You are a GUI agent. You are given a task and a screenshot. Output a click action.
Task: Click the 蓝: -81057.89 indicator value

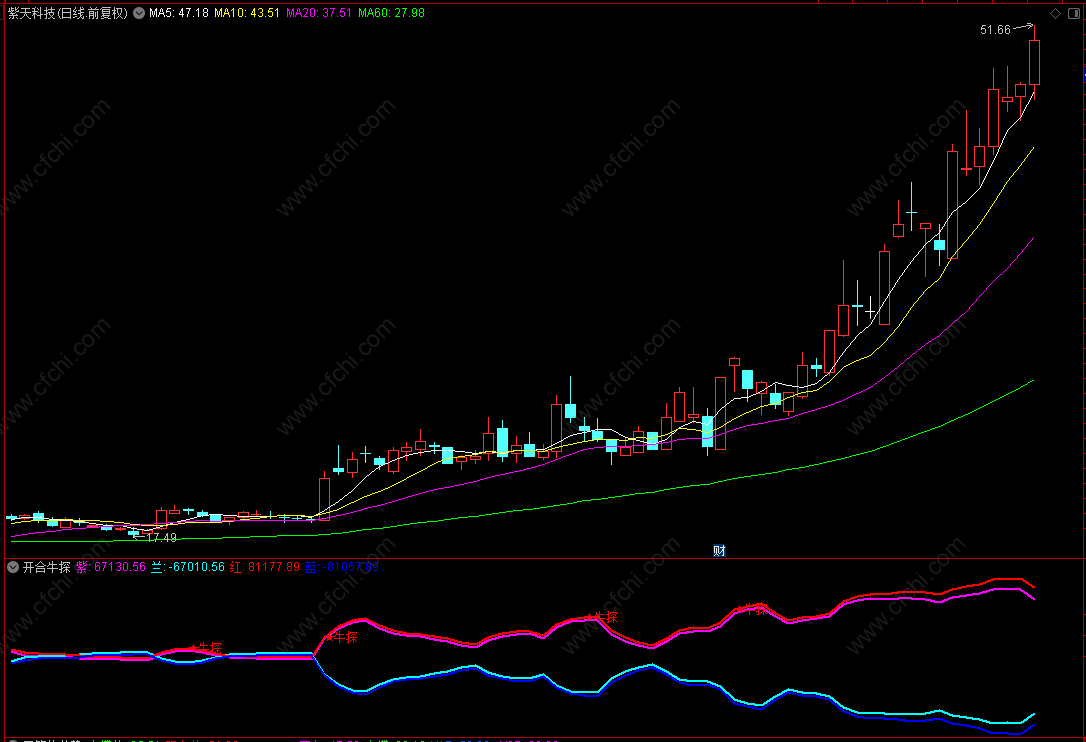click(341, 567)
